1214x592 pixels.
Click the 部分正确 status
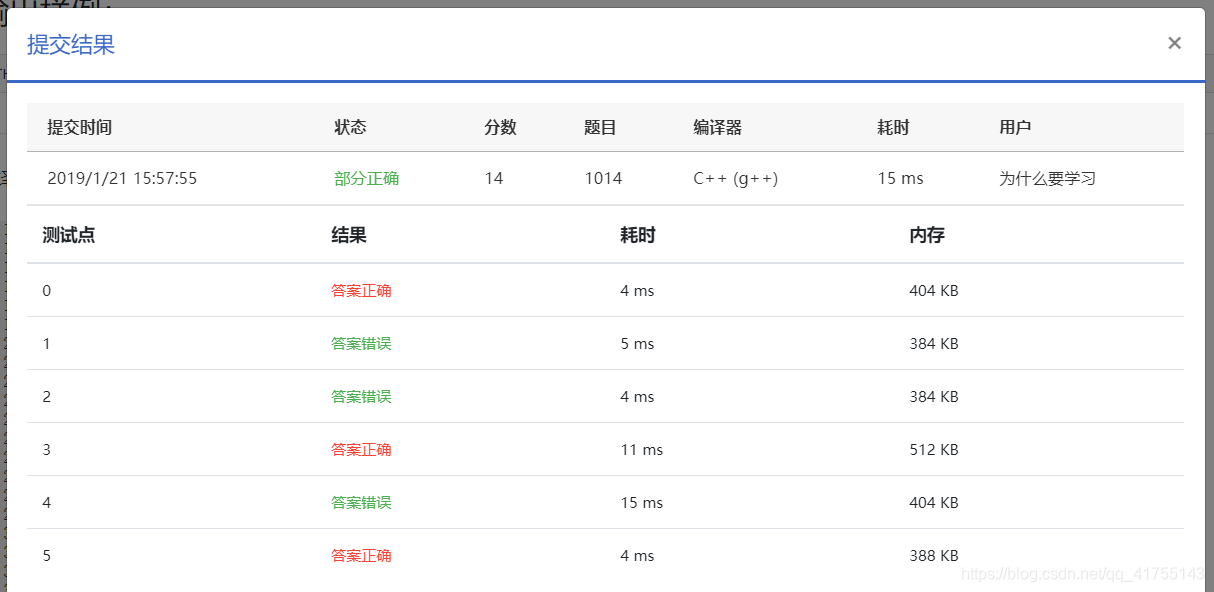pyautogui.click(x=367, y=179)
